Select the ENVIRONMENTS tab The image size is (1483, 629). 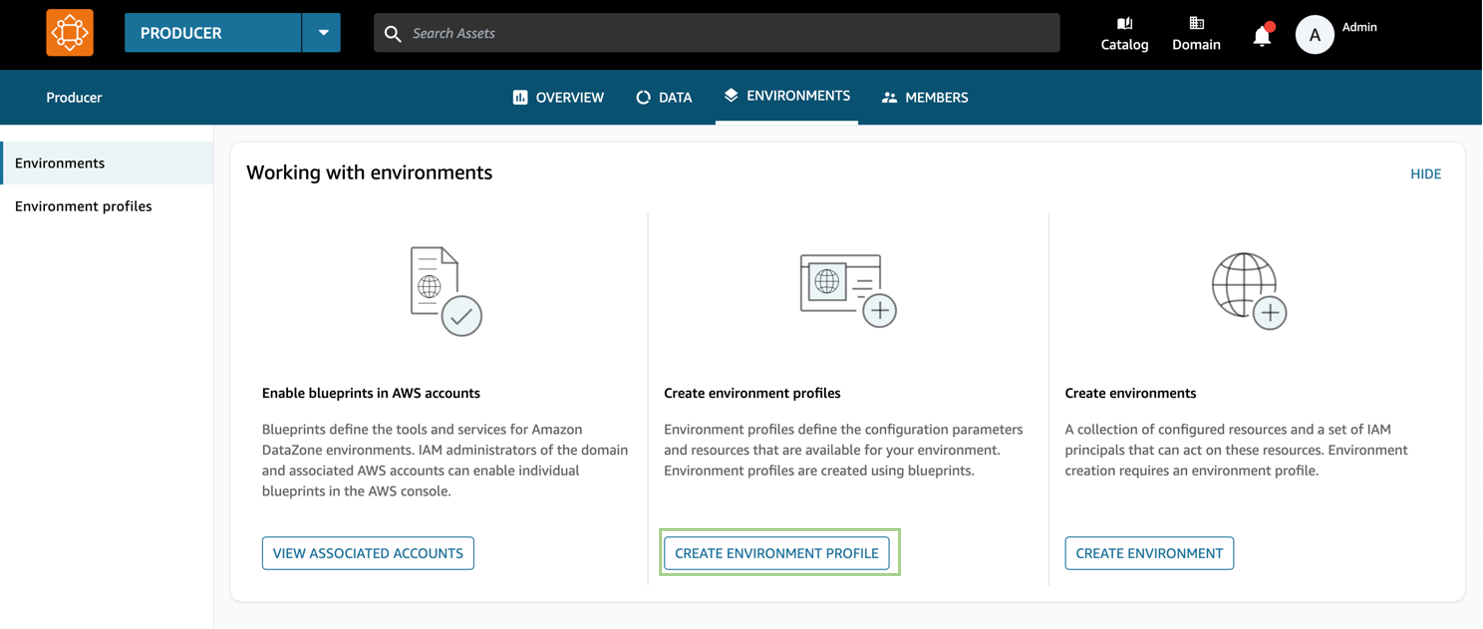click(x=787, y=96)
